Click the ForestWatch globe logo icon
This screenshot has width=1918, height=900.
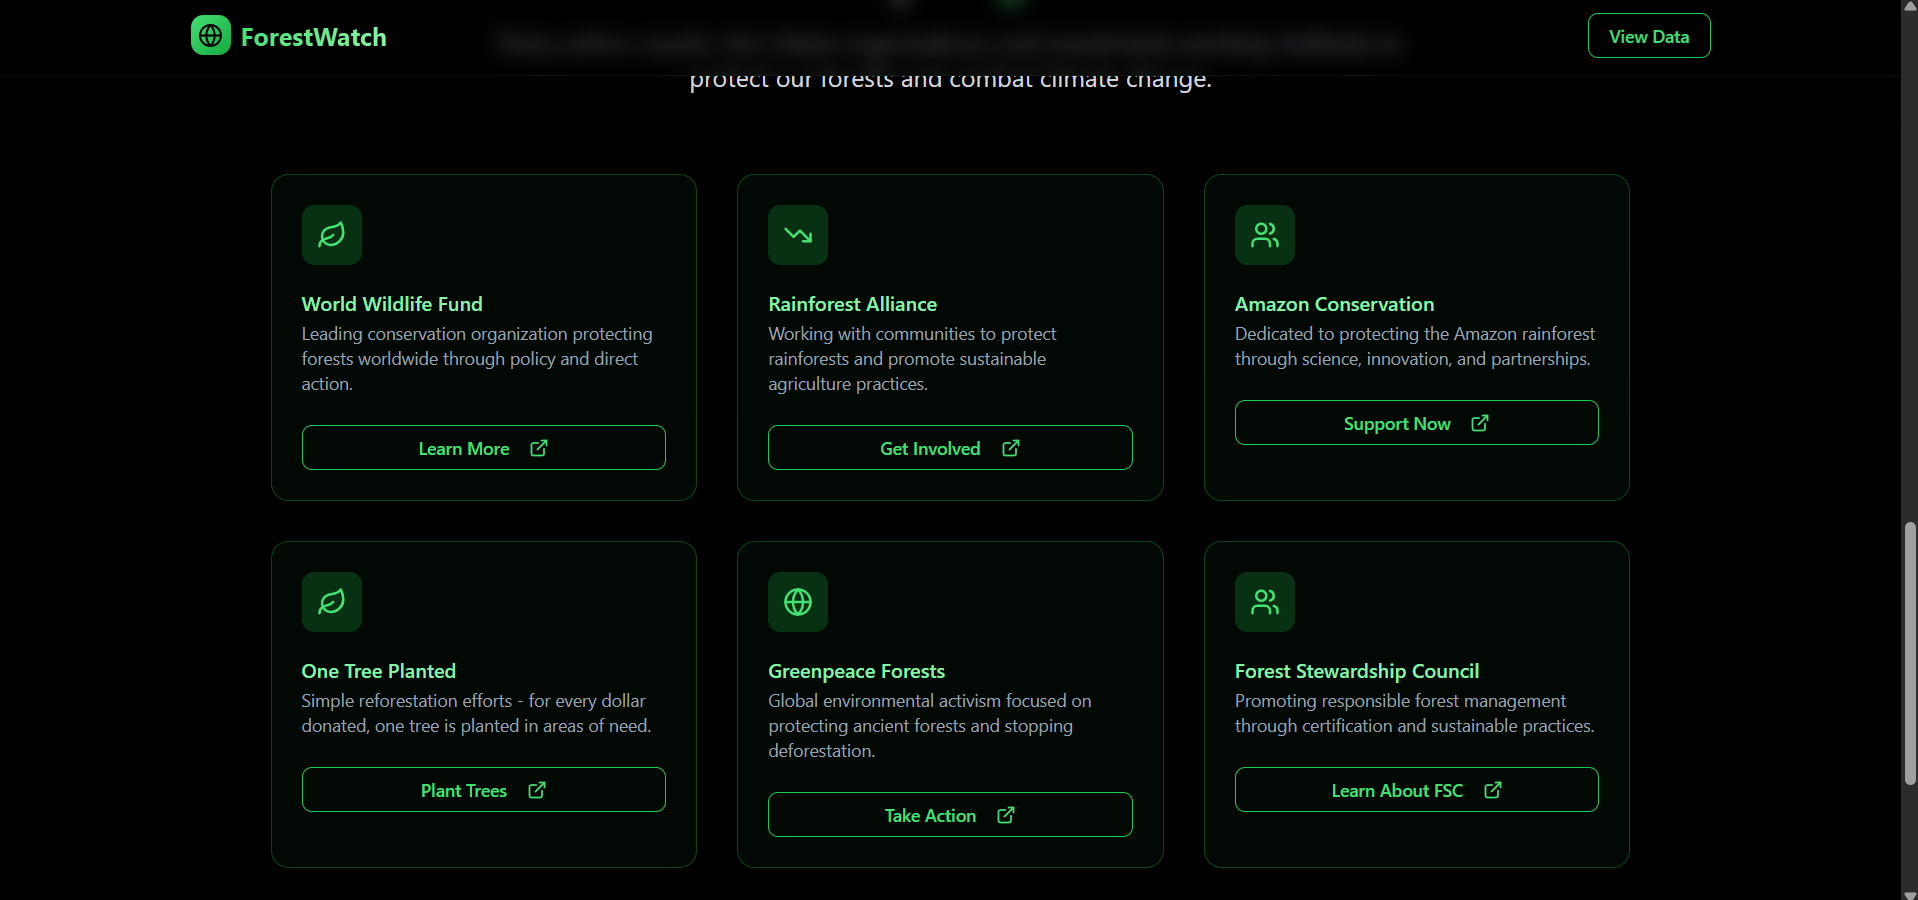click(211, 36)
